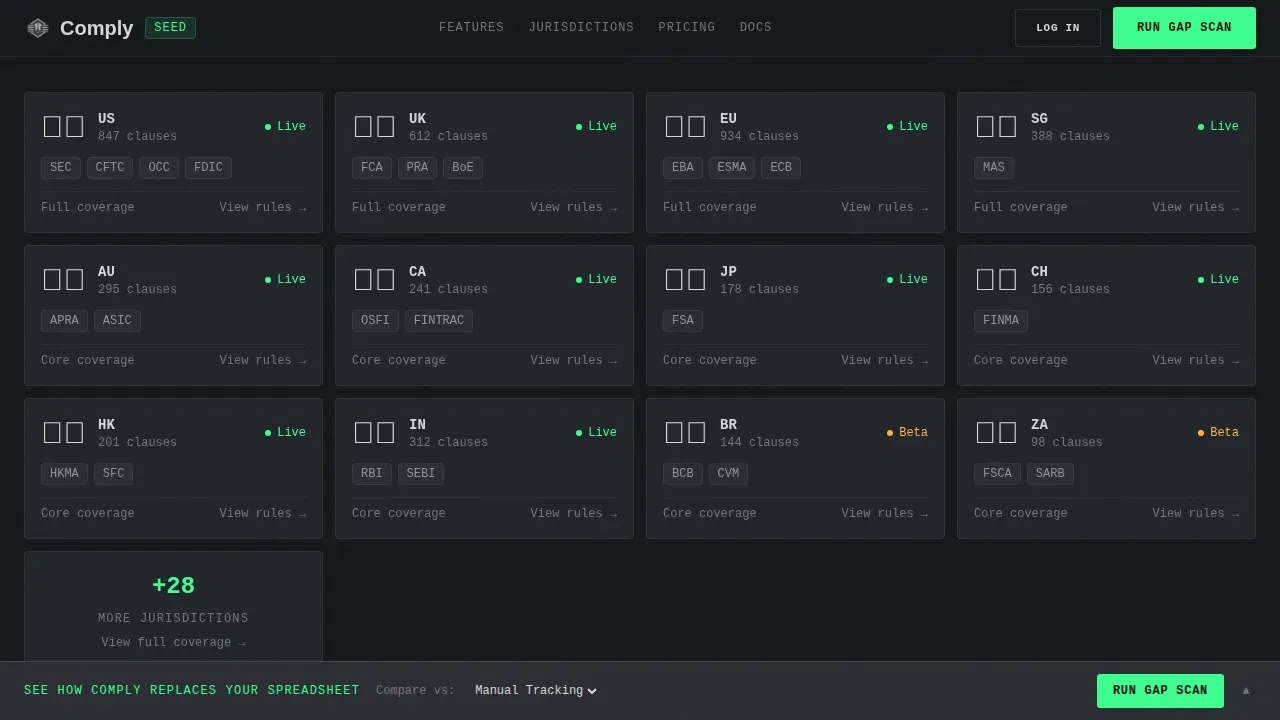Open the Features nav item
1280x720 pixels.
(x=471, y=28)
